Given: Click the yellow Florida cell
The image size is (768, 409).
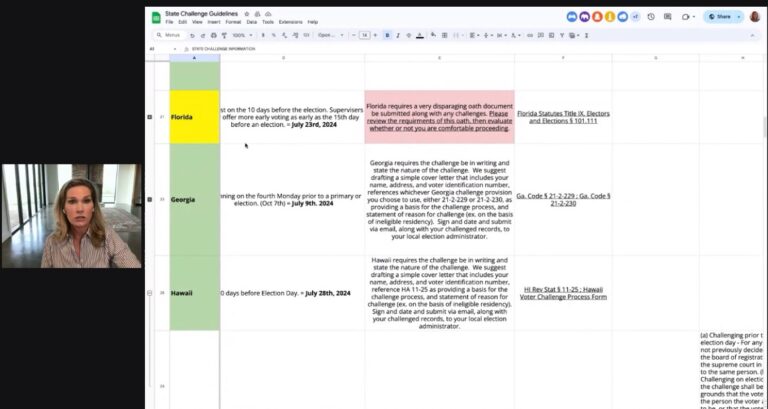Looking at the screenshot, I should point(194,117).
